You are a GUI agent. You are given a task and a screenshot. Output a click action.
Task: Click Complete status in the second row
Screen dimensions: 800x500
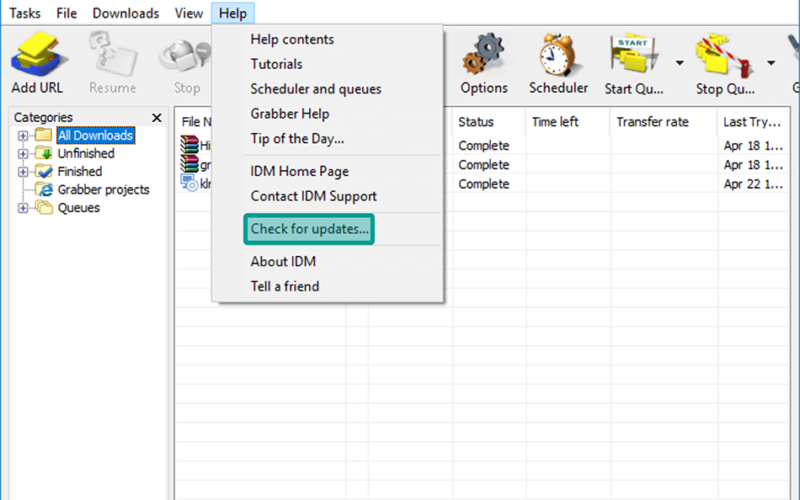(x=484, y=165)
